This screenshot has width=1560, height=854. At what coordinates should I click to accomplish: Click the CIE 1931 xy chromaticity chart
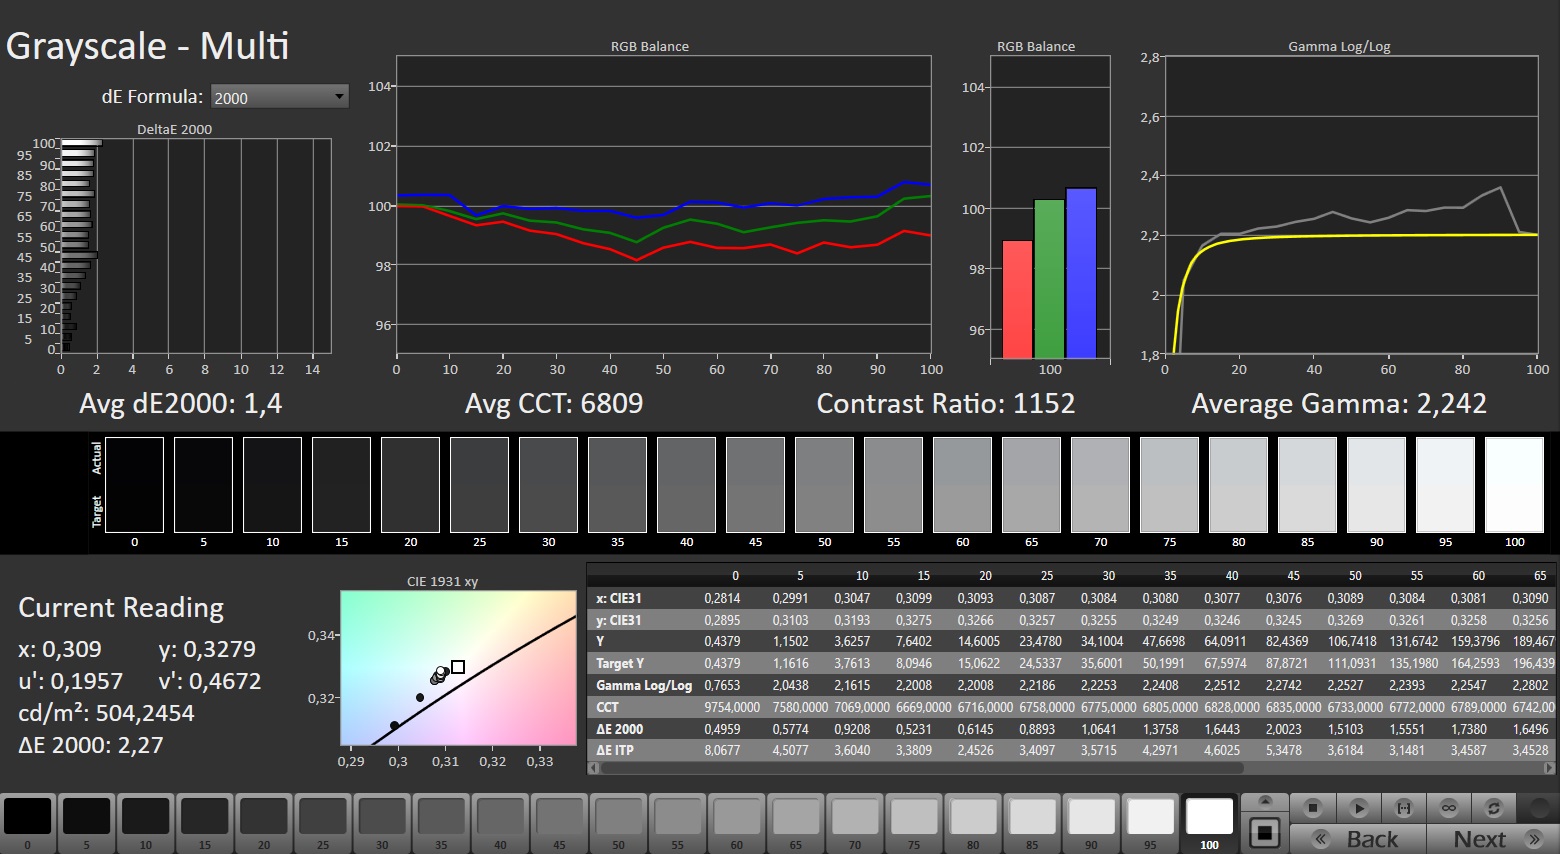click(458, 667)
